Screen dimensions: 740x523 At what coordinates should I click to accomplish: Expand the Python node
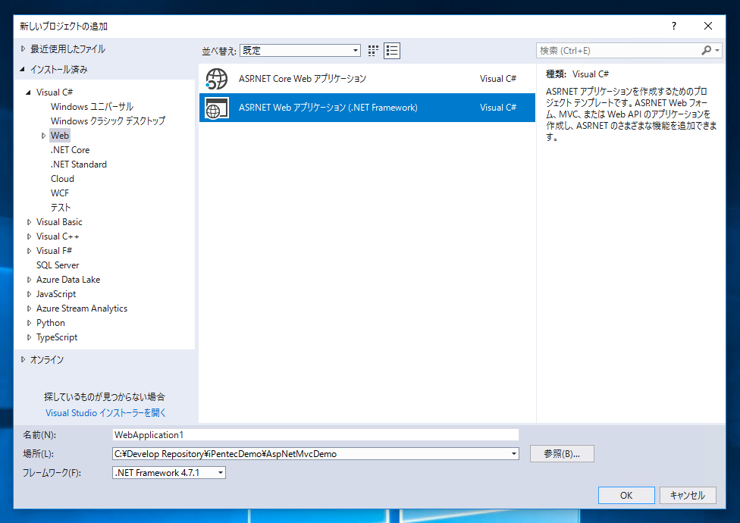29,323
